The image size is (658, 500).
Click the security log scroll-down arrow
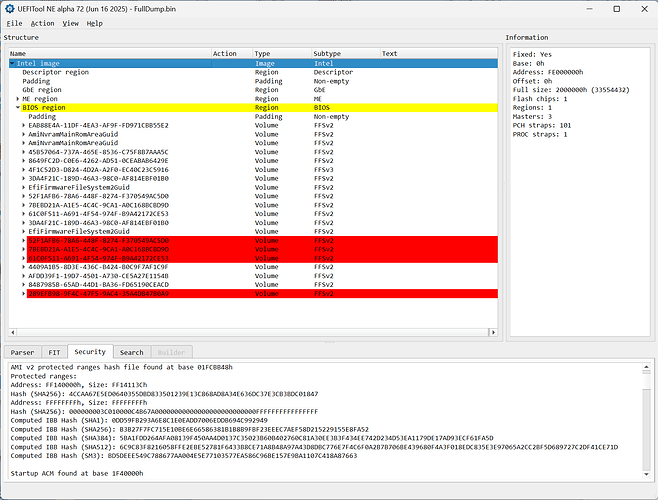tap(647, 474)
